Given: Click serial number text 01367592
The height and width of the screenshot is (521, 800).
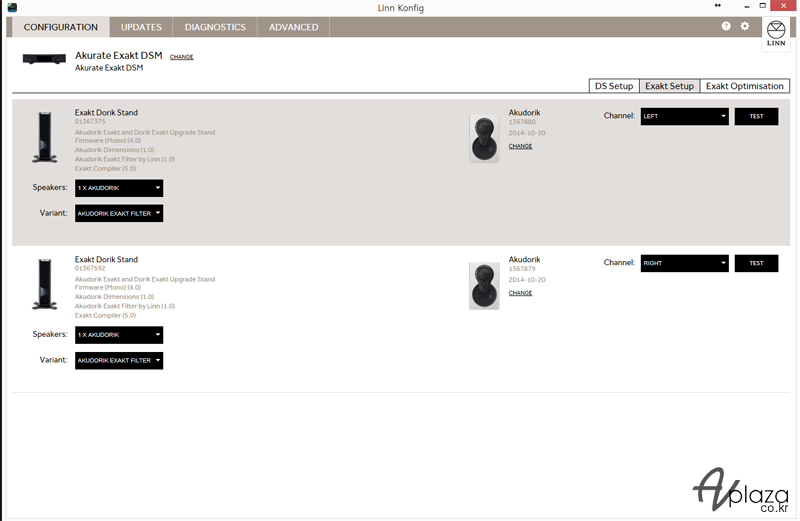Looking at the screenshot, I should 90,268.
